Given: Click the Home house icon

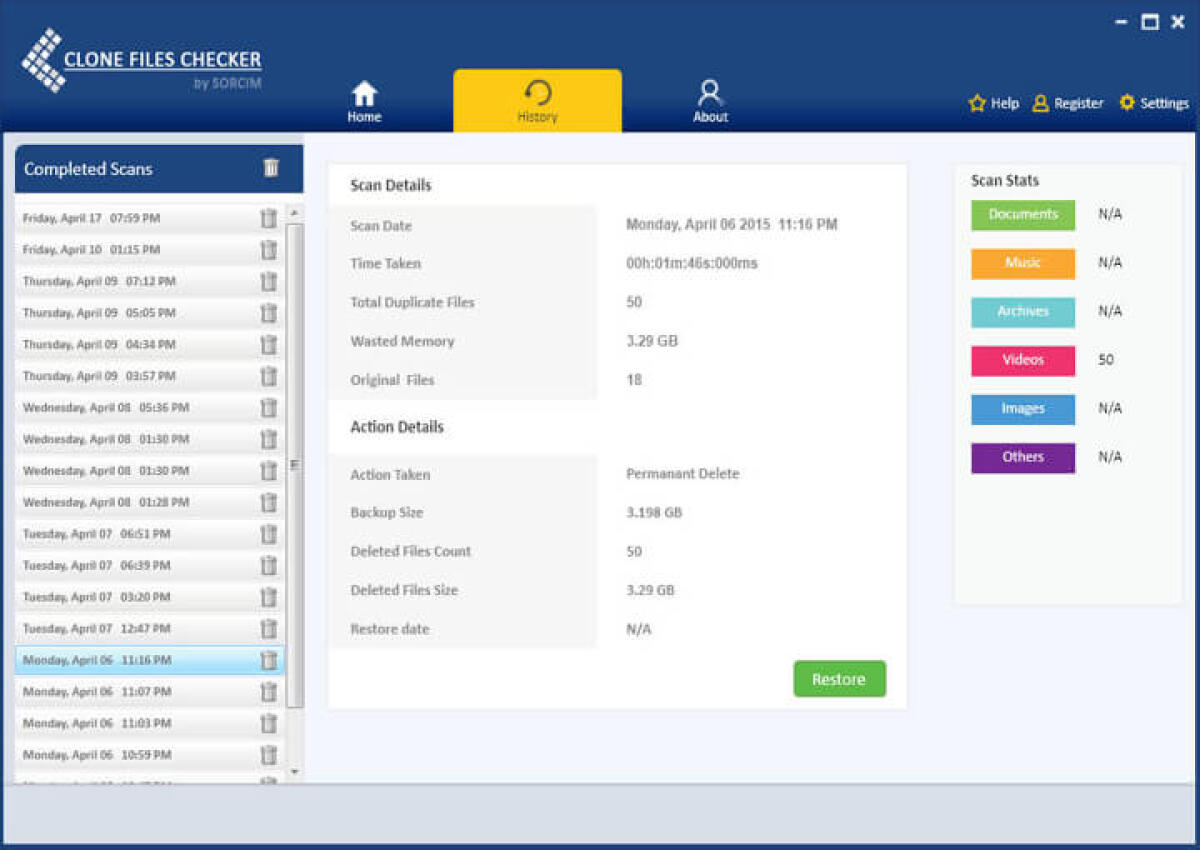Looking at the screenshot, I should pos(363,92).
